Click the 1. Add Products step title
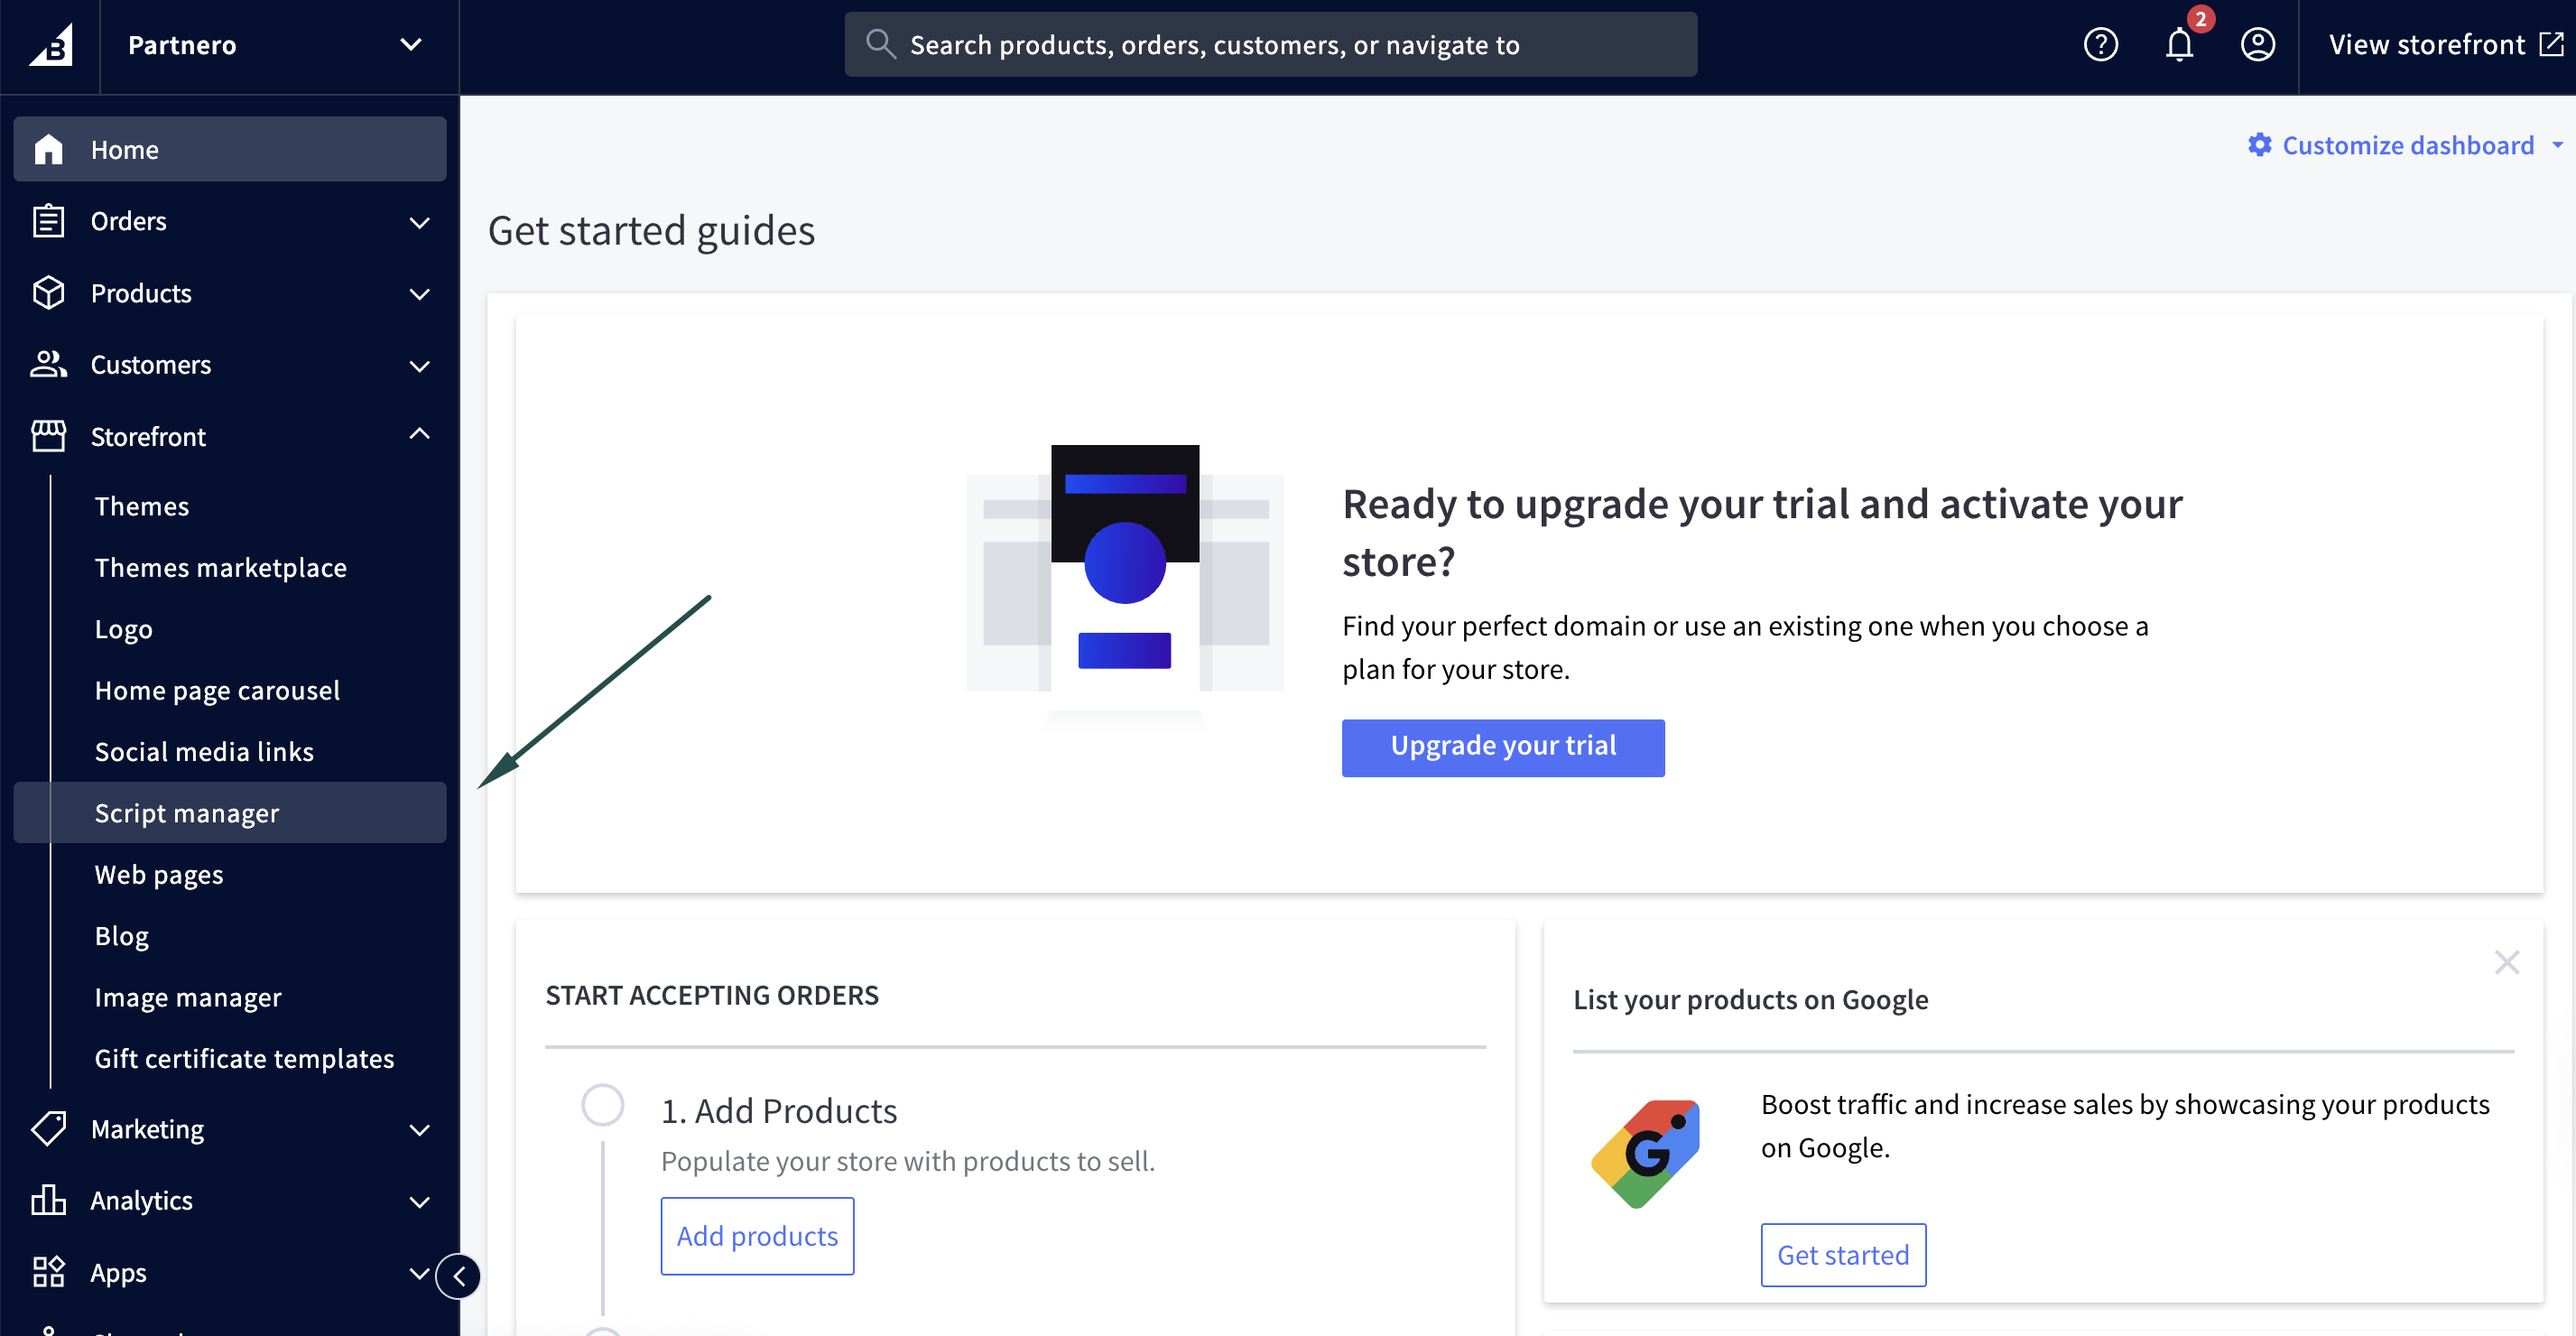2576x1336 pixels. (x=779, y=1110)
